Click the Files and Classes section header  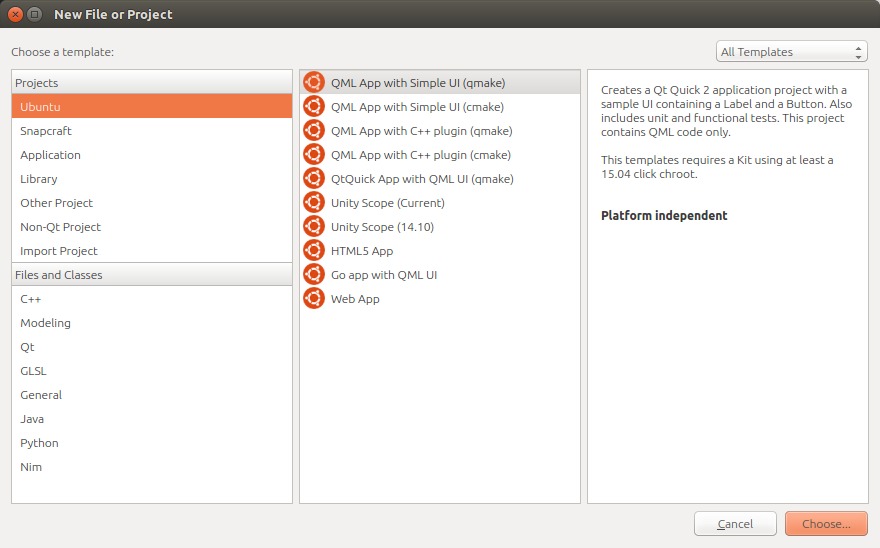point(152,275)
